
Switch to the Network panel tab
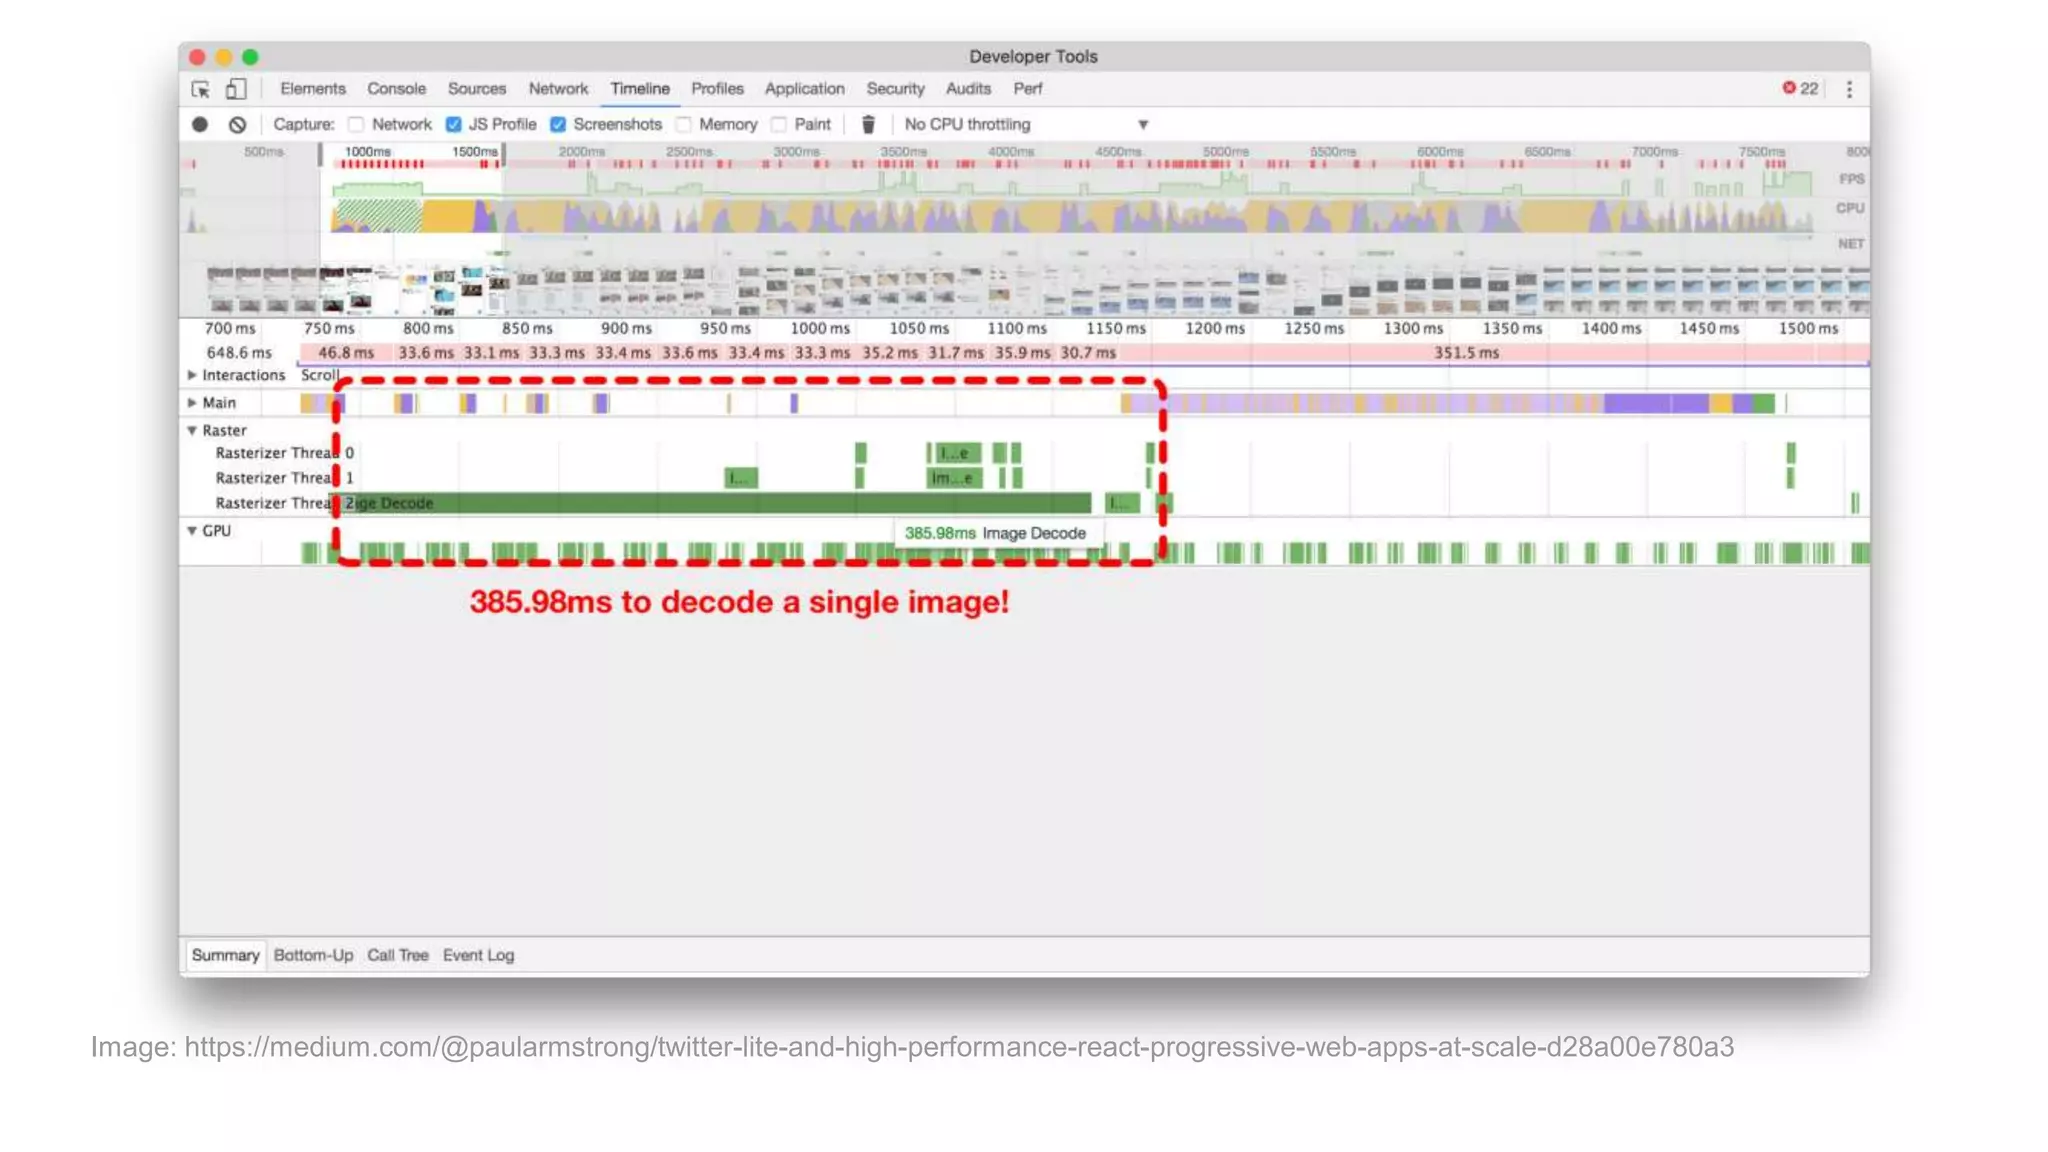coord(558,89)
